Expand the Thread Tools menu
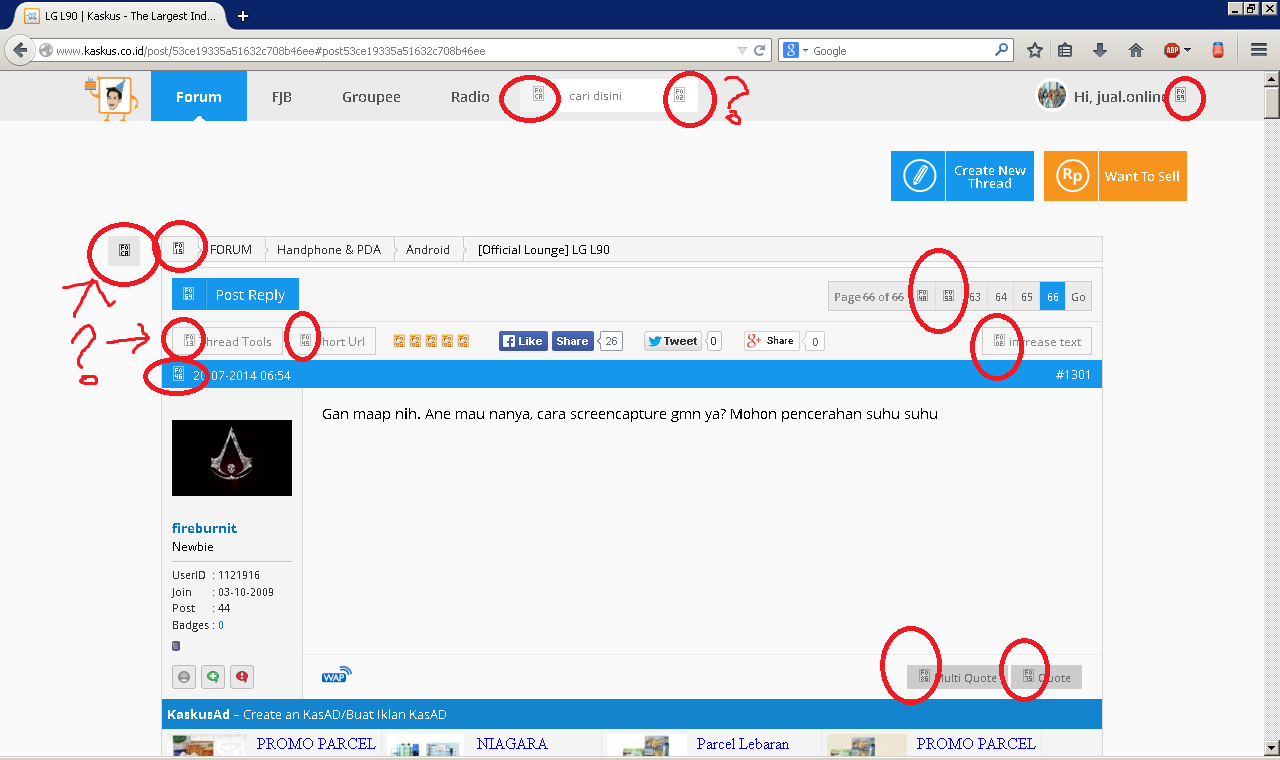Image resolution: width=1280 pixels, height=760 pixels. [x=228, y=341]
